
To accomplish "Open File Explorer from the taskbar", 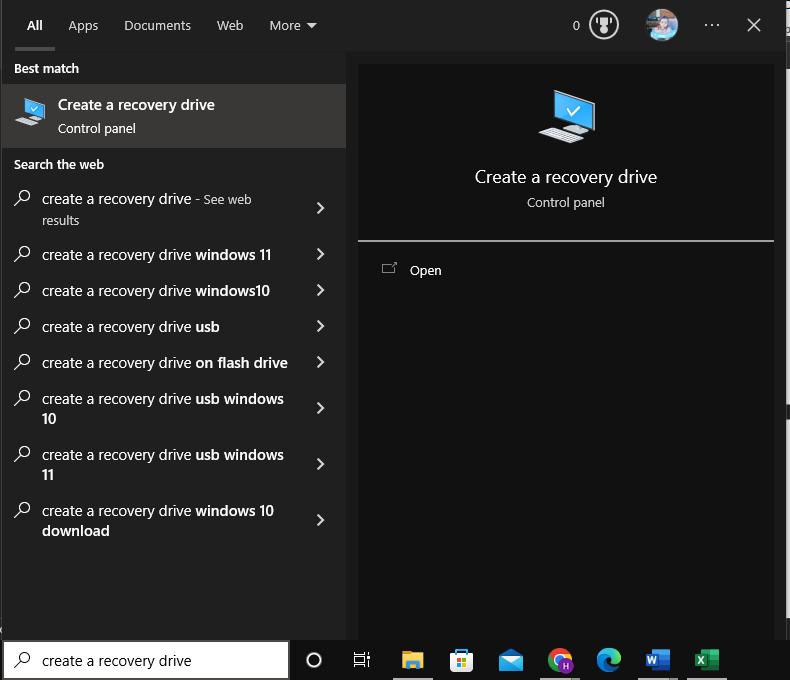I will tap(412, 660).
